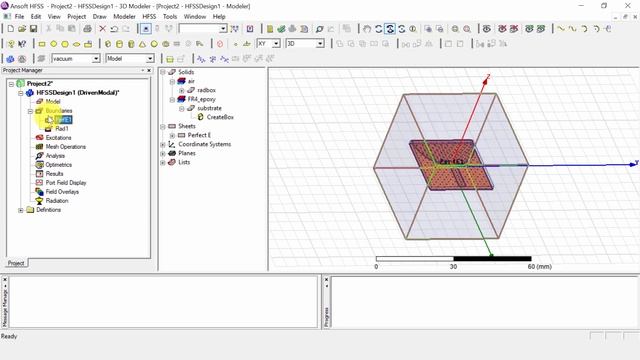Viewport: 640px width, 360px height.
Task: Click the Open file folder icon
Action: (x=22, y=29)
